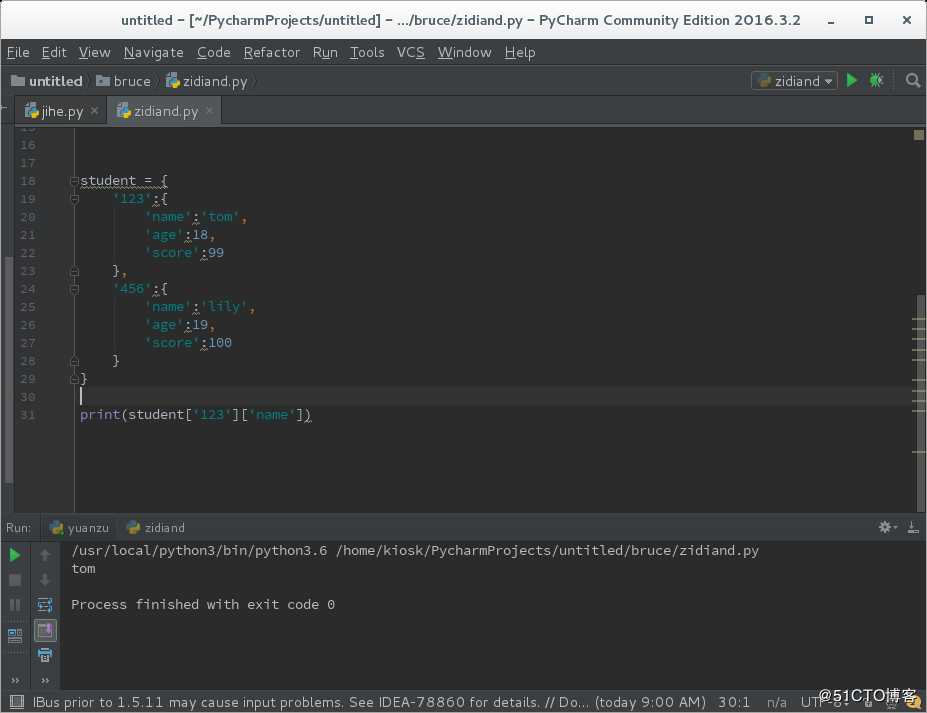Click the bruce folder breadcrumb
Image resolution: width=927 pixels, height=713 pixels.
[124, 81]
